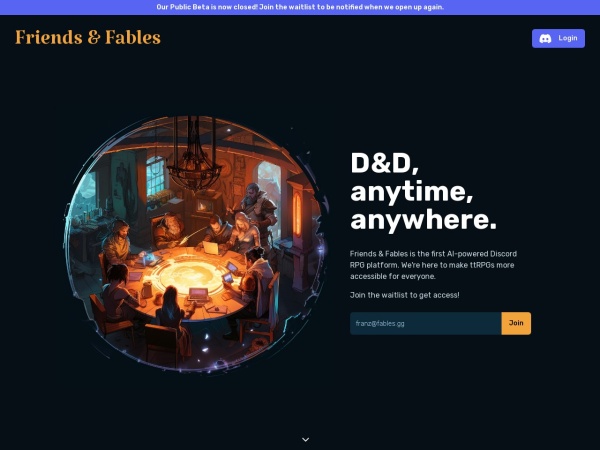Click the ampersand in the Friends & Fables logo
The image size is (600, 450).
[93, 38]
